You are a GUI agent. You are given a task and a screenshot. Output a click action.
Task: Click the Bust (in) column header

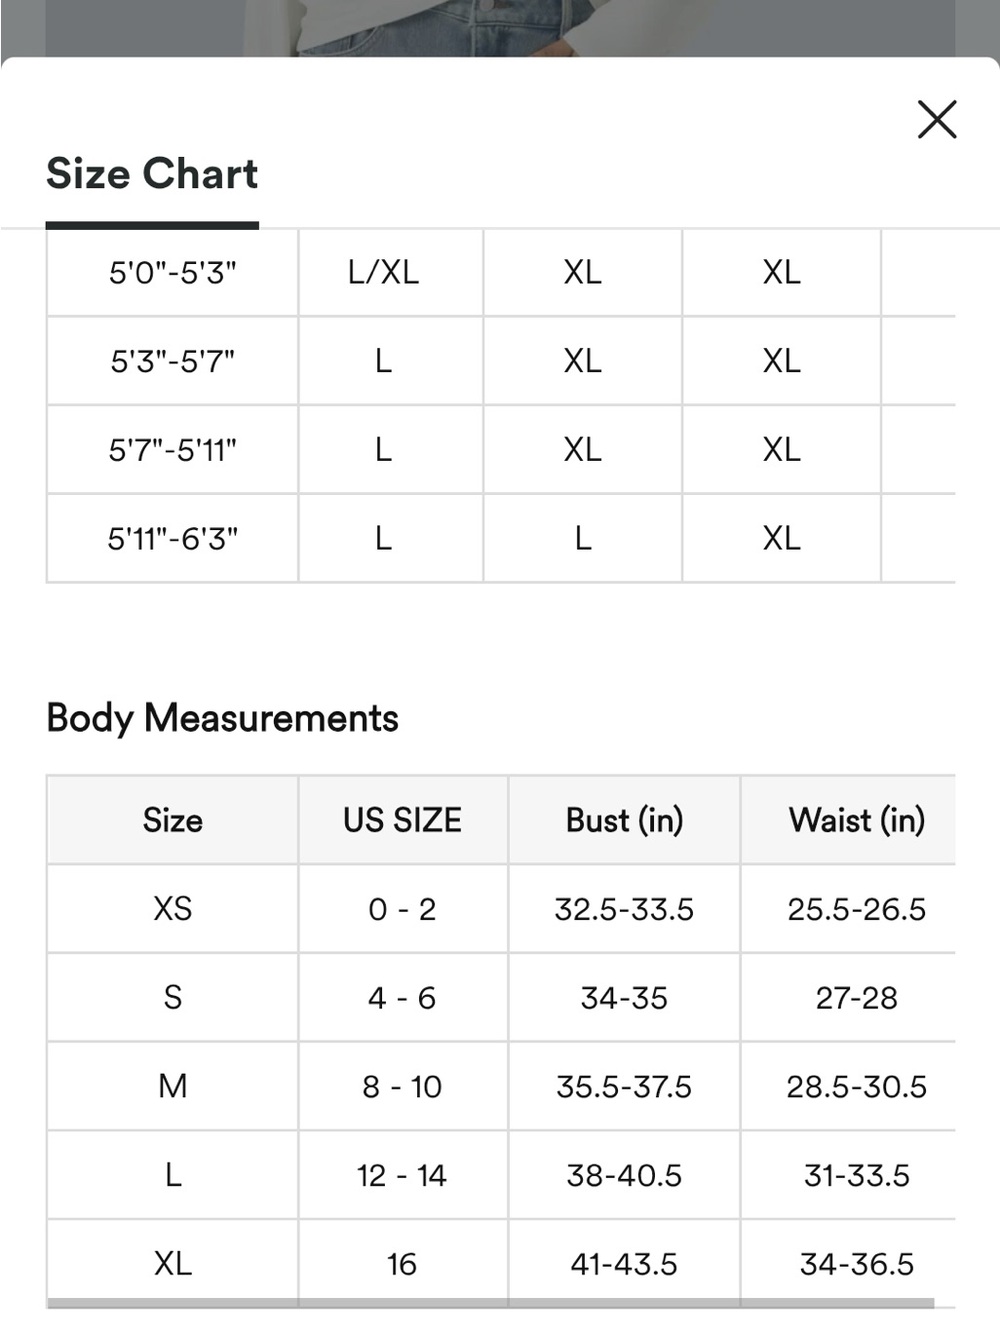624,820
